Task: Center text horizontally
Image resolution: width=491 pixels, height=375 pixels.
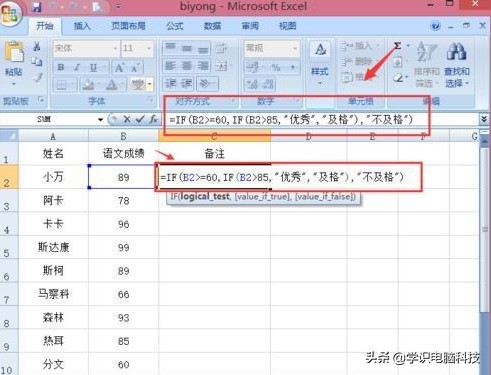Action: (x=187, y=66)
